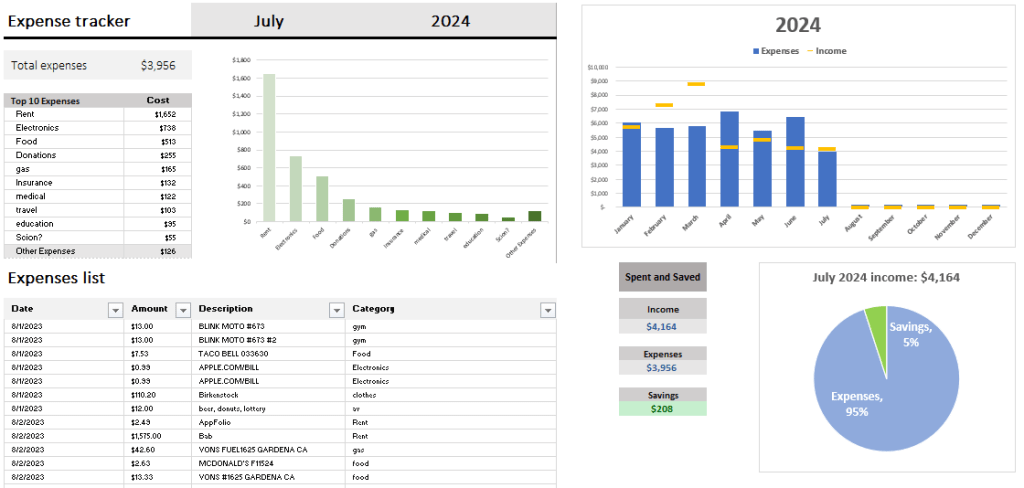Click the Top 10 Expenses table header
The width and height of the screenshot is (1024, 488).
coord(48,101)
